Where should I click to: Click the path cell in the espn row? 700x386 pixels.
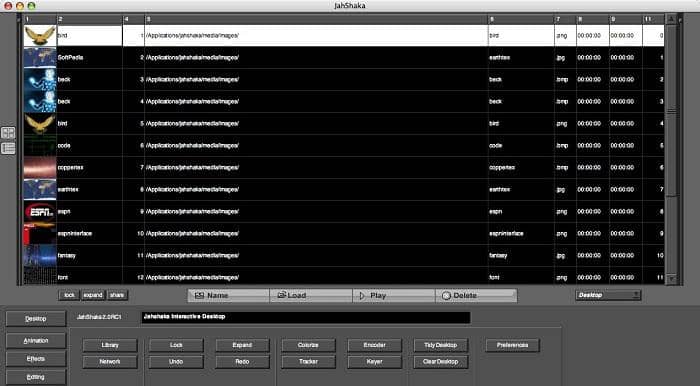[316, 212]
